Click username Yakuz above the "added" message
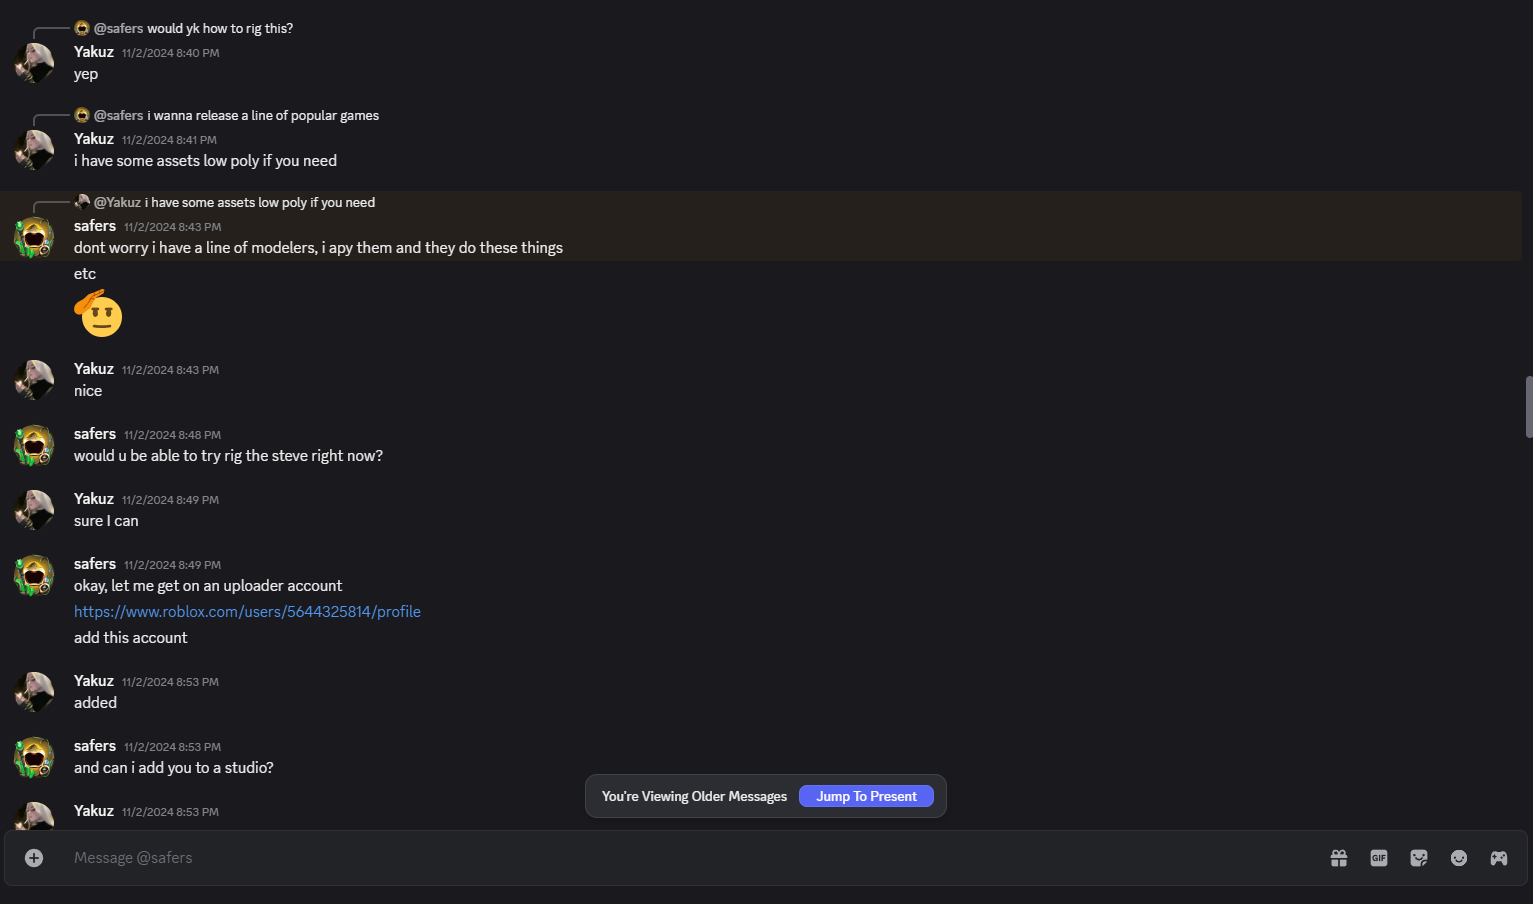The image size is (1533, 904). point(94,681)
